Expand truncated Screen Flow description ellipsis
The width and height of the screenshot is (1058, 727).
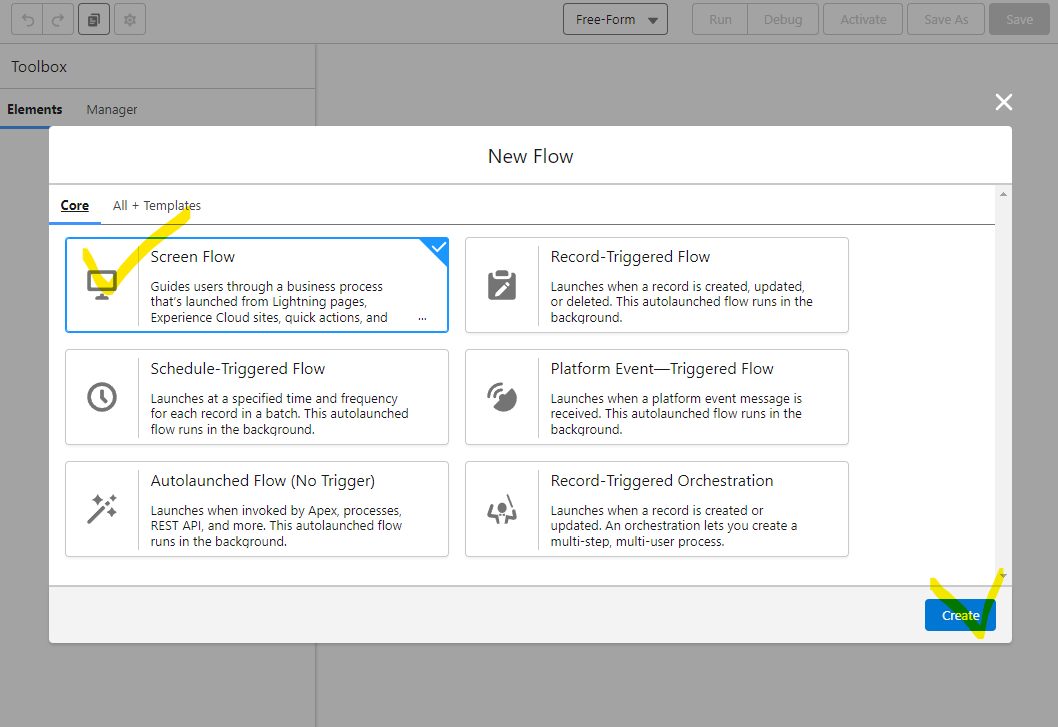pyautogui.click(x=422, y=318)
